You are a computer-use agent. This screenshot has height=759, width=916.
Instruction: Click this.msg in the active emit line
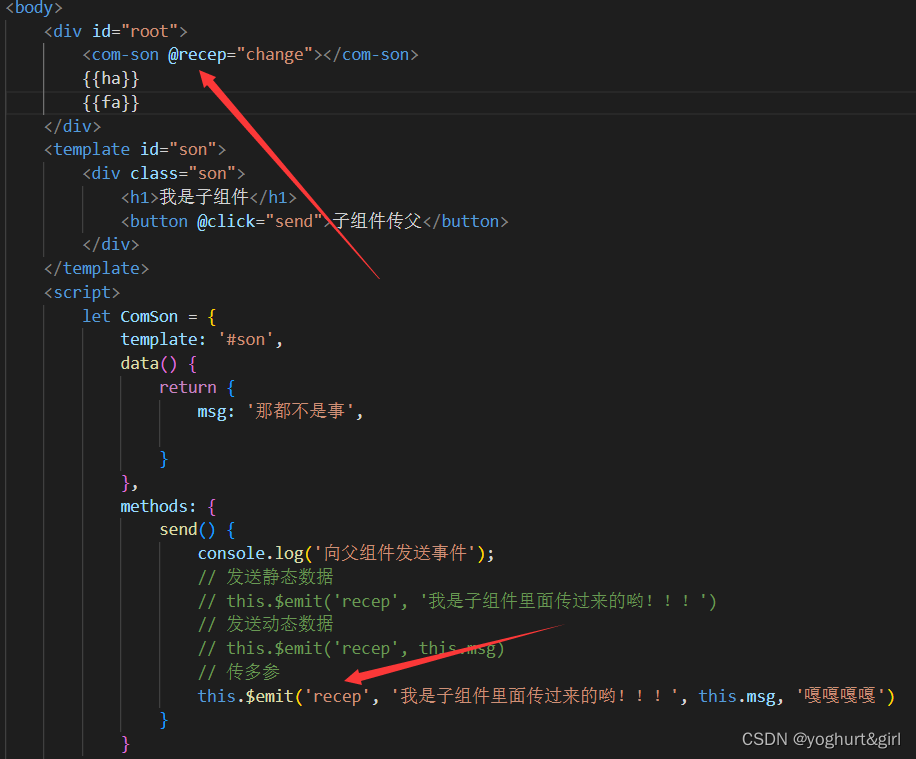[x=737, y=696]
